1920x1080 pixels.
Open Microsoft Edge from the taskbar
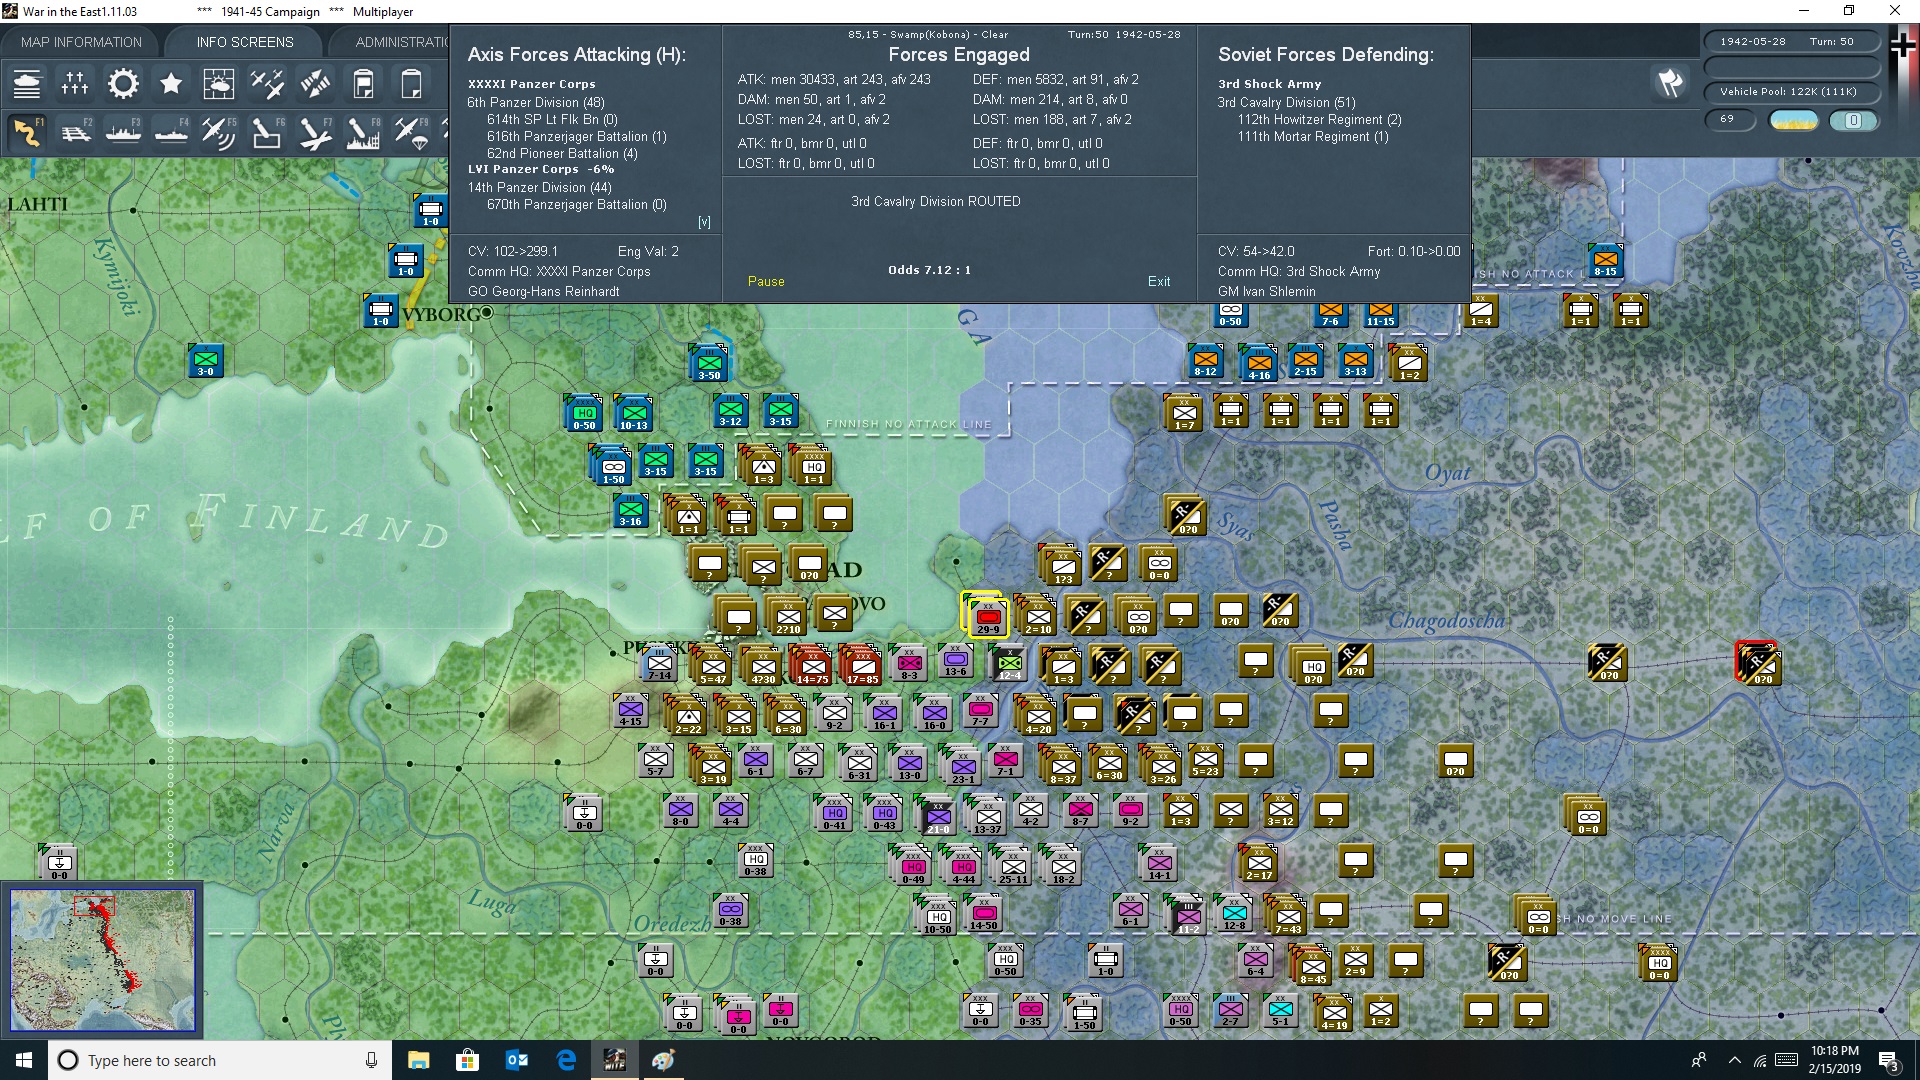566,1060
